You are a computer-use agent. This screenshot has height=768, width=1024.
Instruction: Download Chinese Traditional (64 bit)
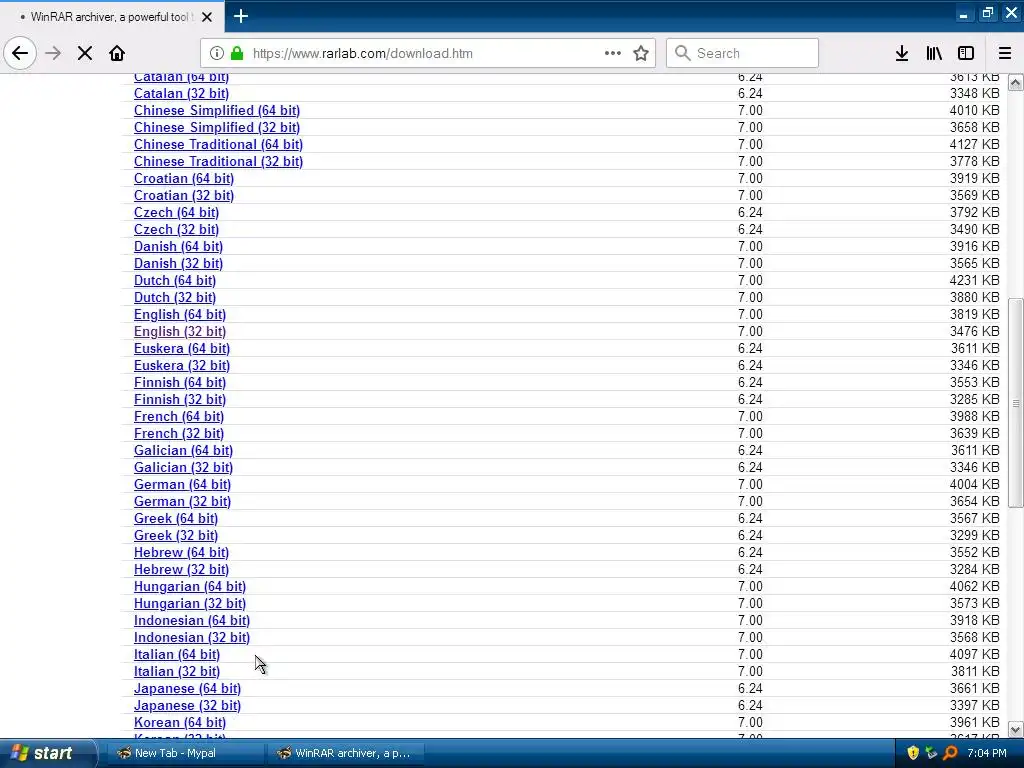(x=218, y=144)
